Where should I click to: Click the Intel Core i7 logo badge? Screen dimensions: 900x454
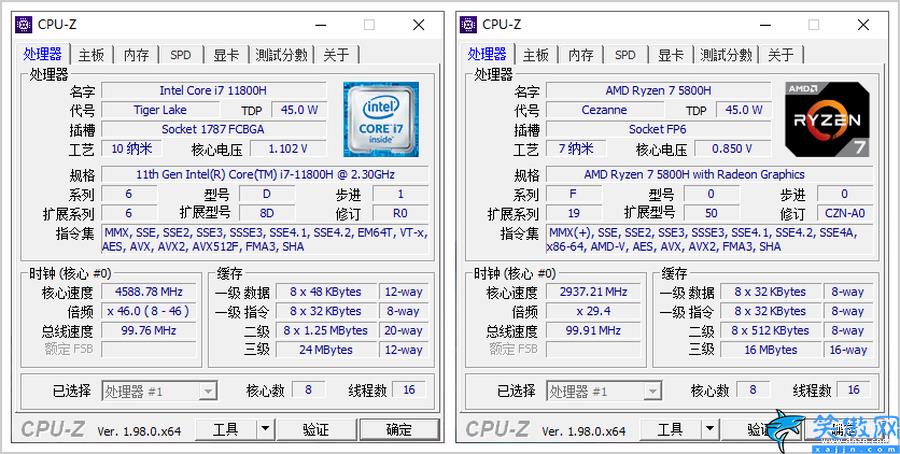(x=381, y=119)
